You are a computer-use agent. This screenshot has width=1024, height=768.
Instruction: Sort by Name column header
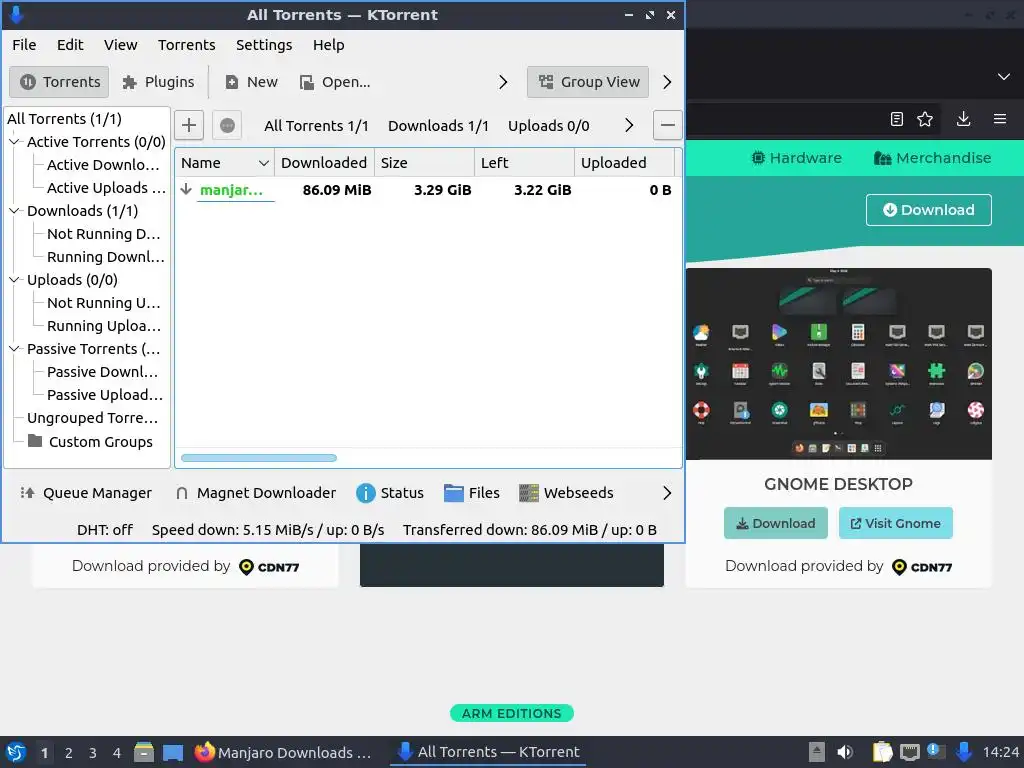pyautogui.click(x=224, y=163)
